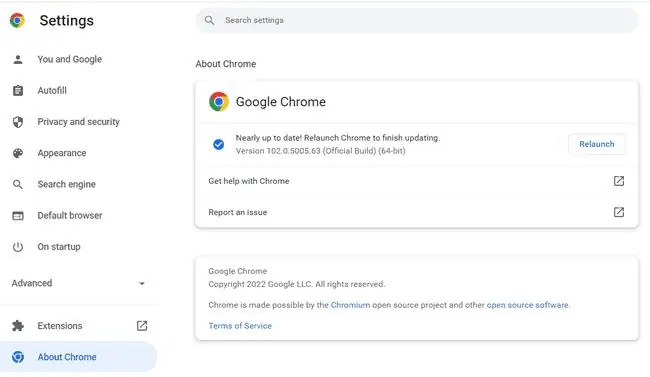
Task: Click the Privacy and security shield icon
Action: tap(18, 122)
